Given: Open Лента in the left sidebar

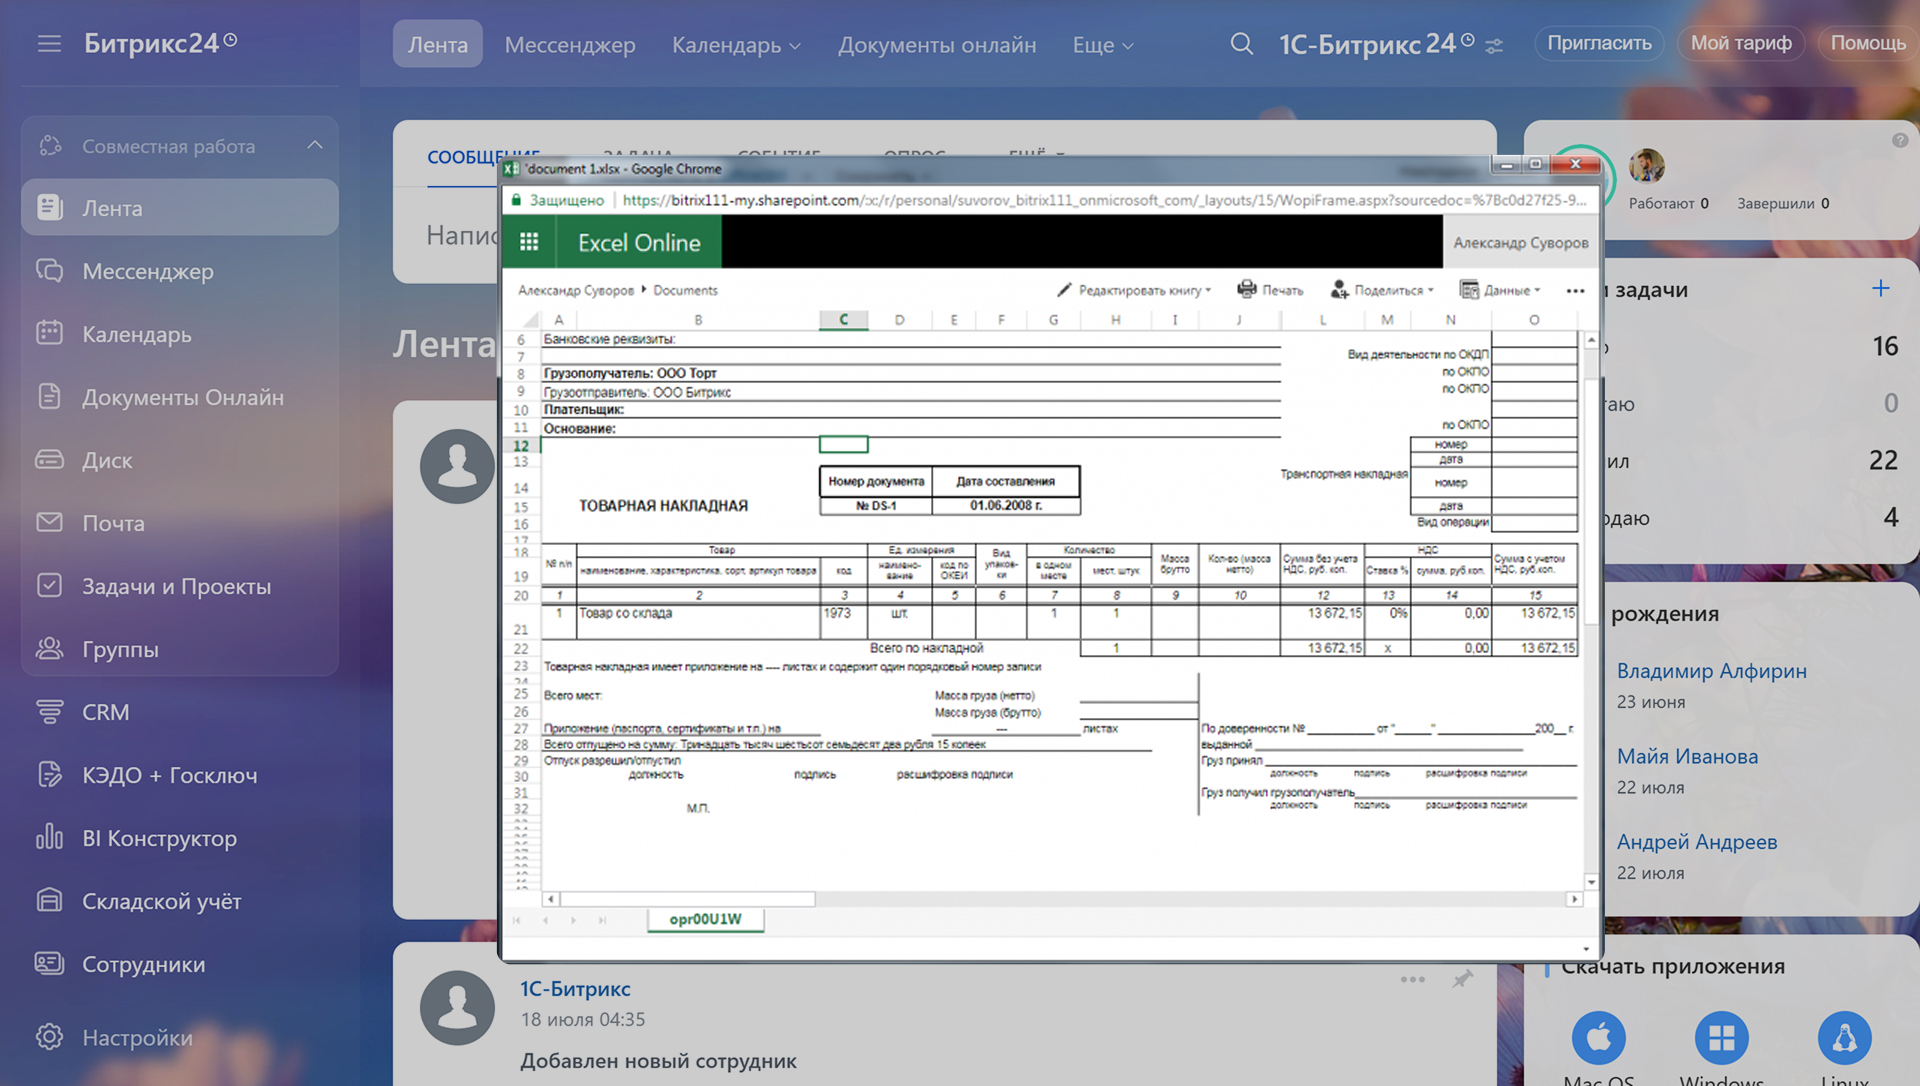Looking at the screenshot, I should coord(180,208).
